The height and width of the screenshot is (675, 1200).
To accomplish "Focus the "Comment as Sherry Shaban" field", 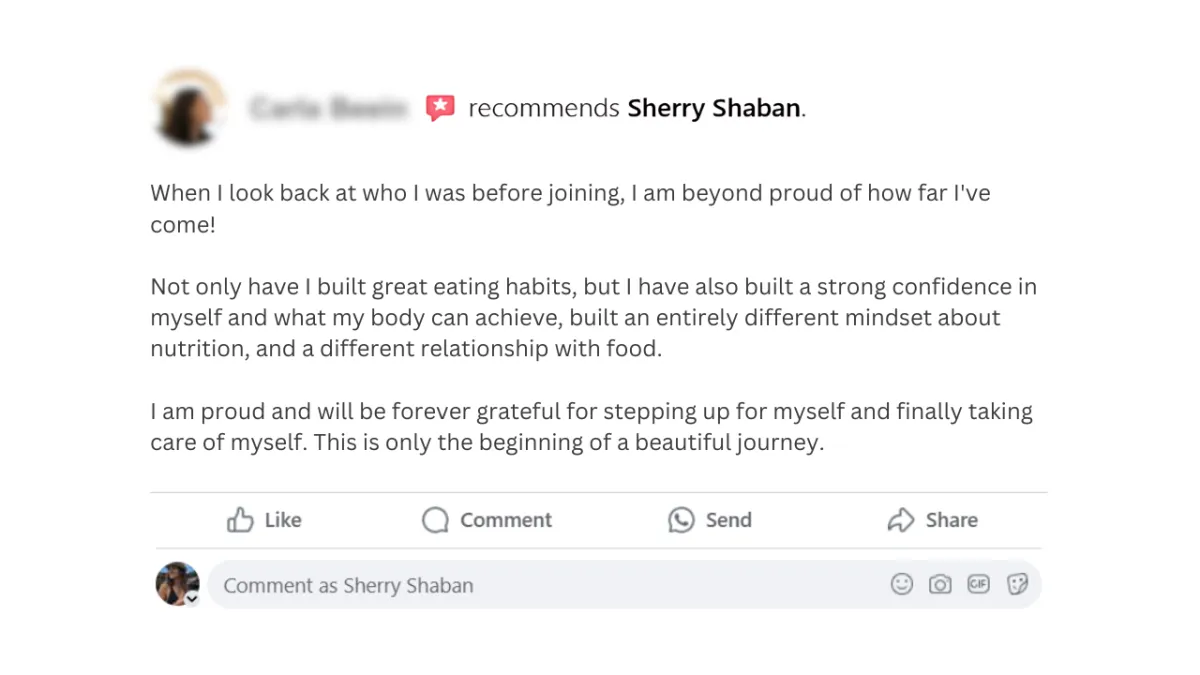I will point(550,585).
